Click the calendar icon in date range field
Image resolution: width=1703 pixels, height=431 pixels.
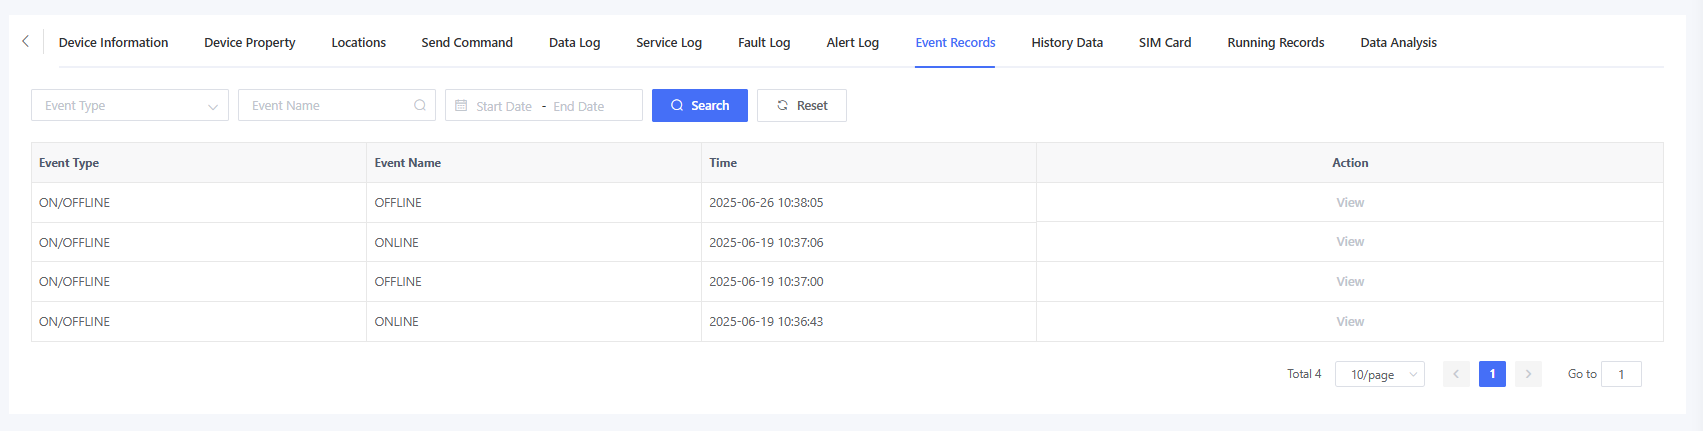(461, 105)
